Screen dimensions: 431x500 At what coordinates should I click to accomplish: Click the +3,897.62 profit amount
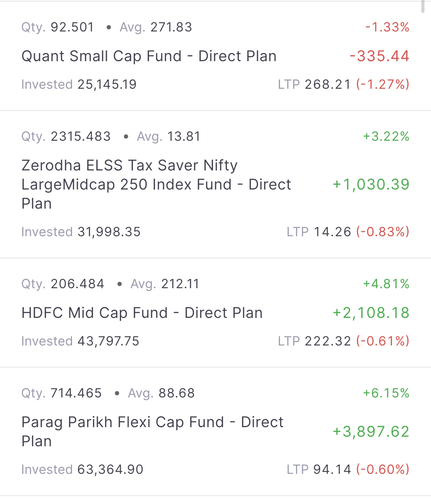371,432
